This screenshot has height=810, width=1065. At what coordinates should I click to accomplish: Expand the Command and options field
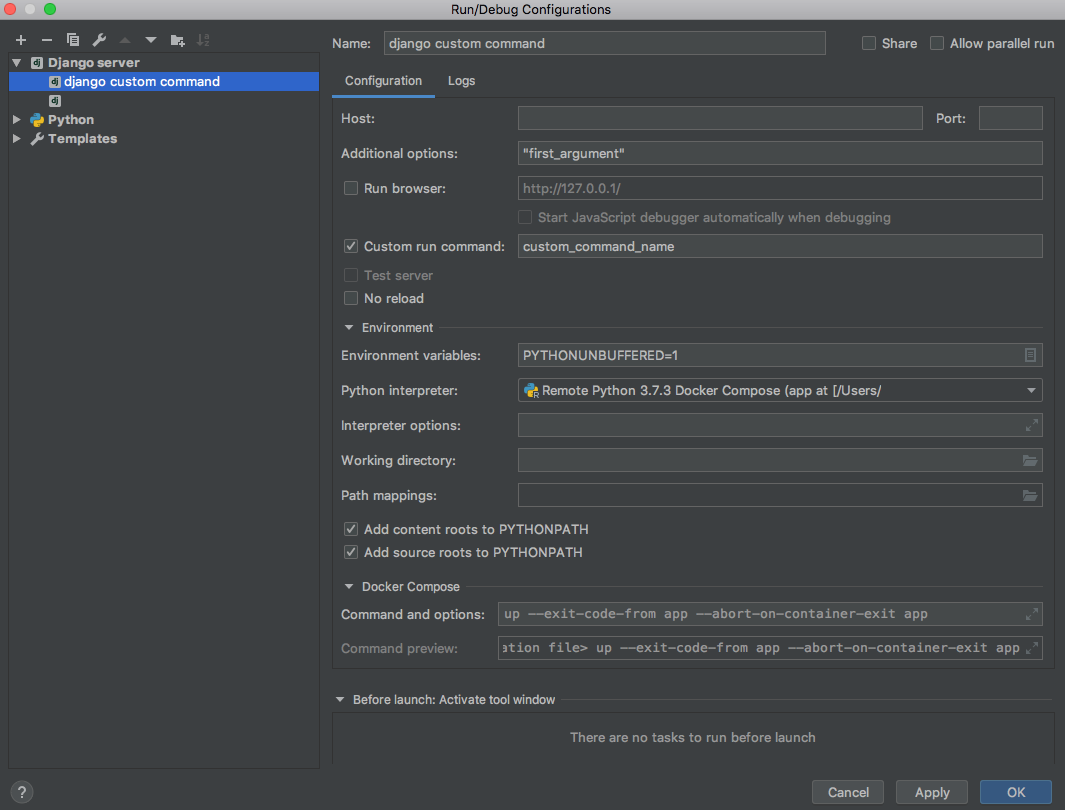click(x=1031, y=614)
